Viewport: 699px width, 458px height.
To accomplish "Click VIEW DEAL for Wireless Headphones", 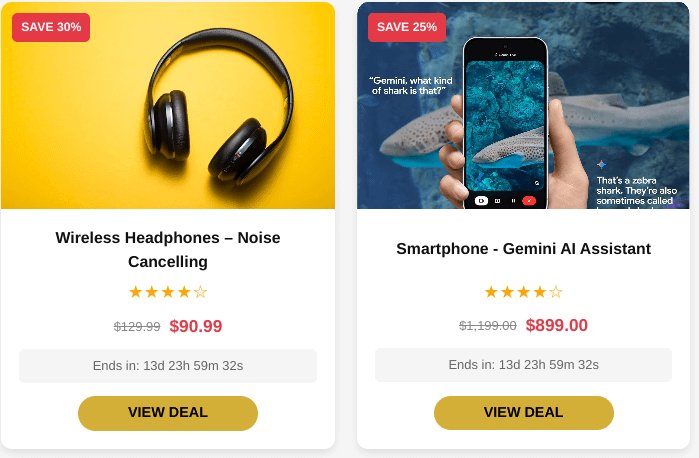I will [168, 413].
